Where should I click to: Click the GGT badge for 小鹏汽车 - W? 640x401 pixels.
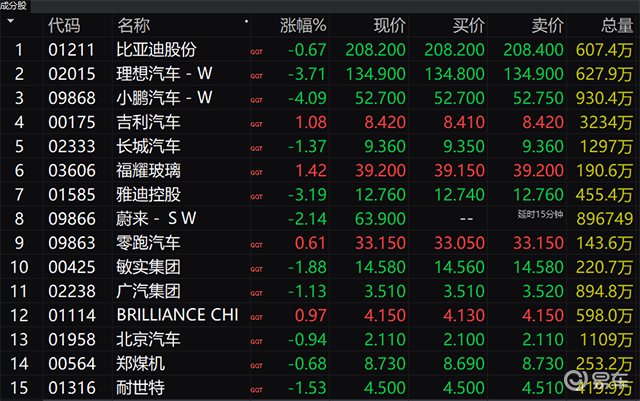(256, 100)
